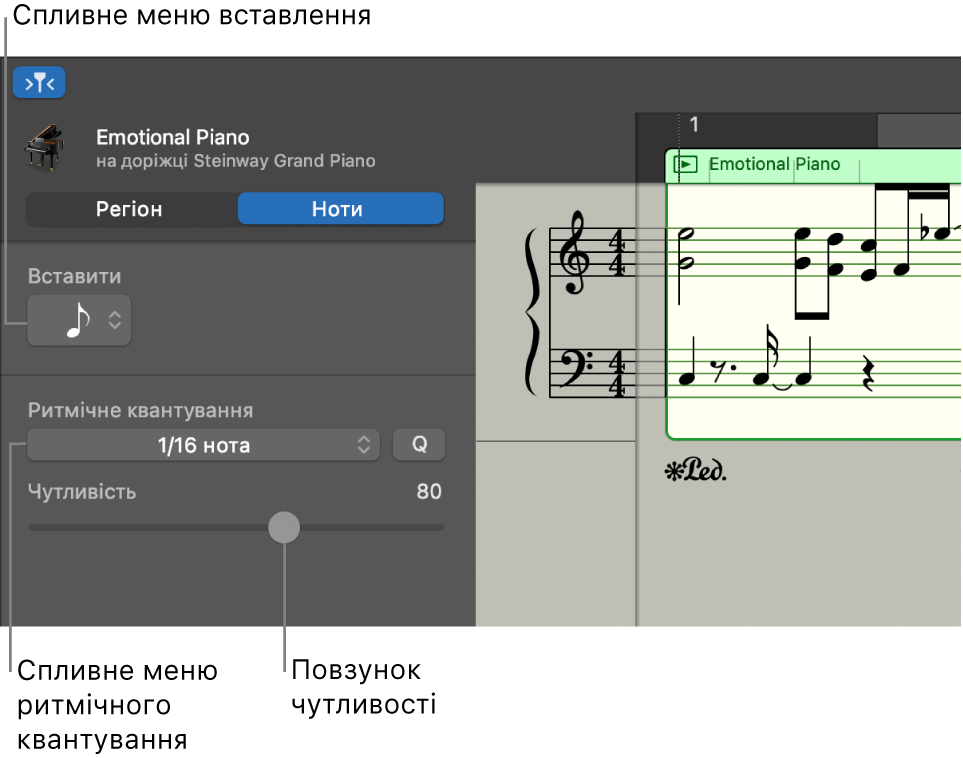Screen dimensions: 963x758
Task: Click the loop icon in the region header
Action: (685, 165)
